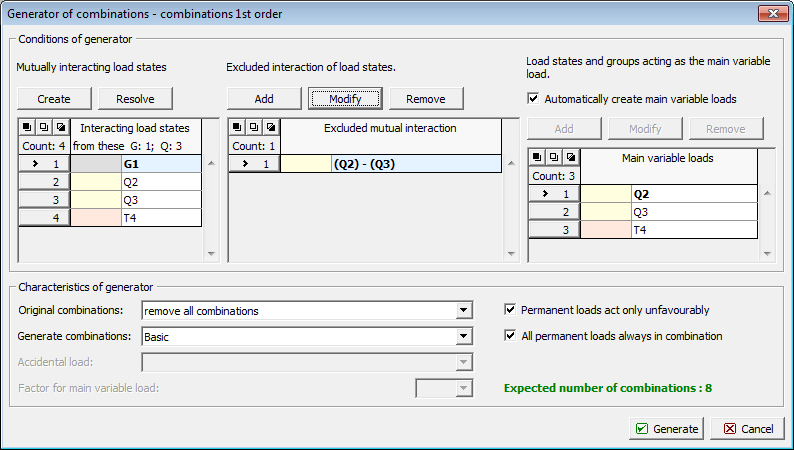Click invert-selection icon in Interacting load states table

pyautogui.click(x=59, y=128)
